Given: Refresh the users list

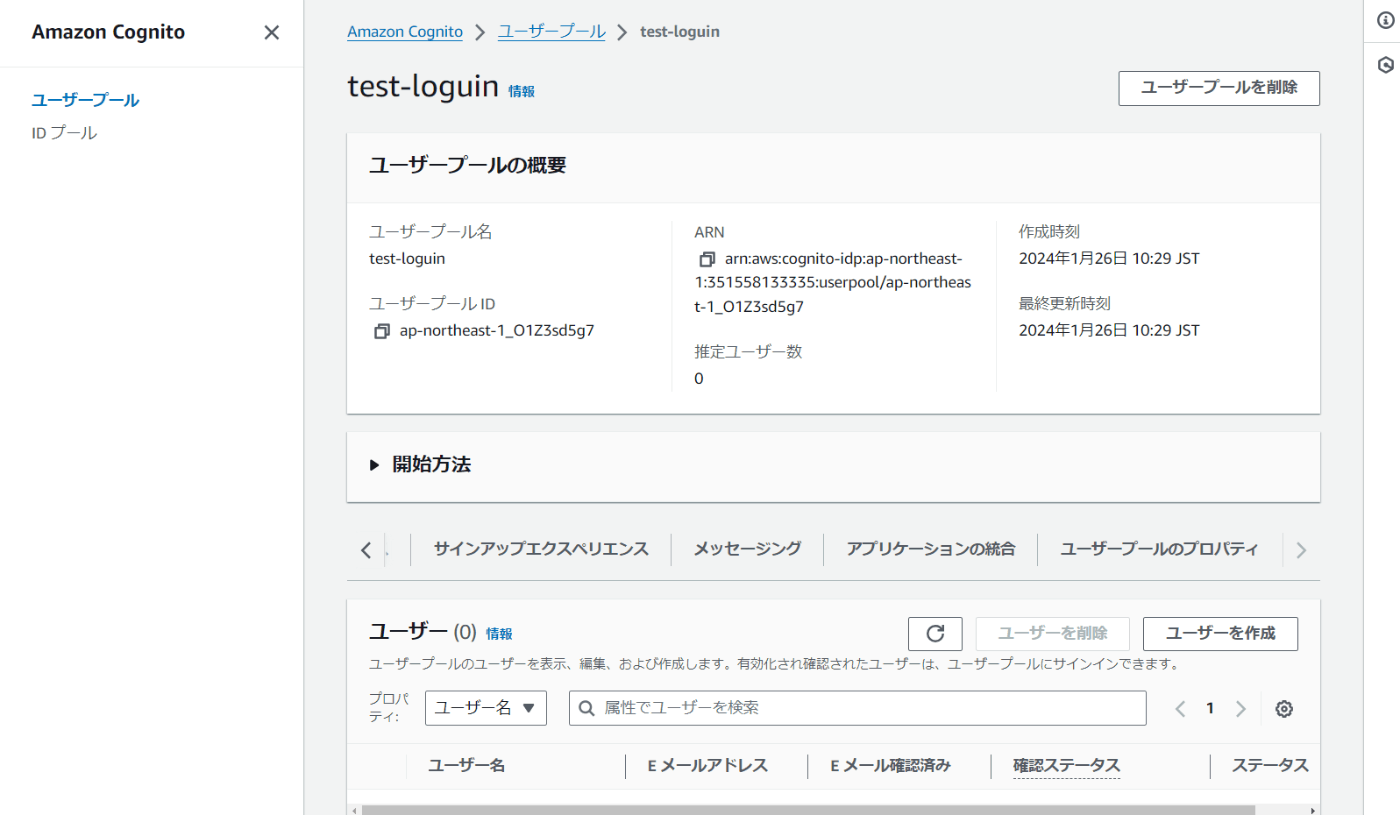Looking at the screenshot, I should pyautogui.click(x=935, y=634).
